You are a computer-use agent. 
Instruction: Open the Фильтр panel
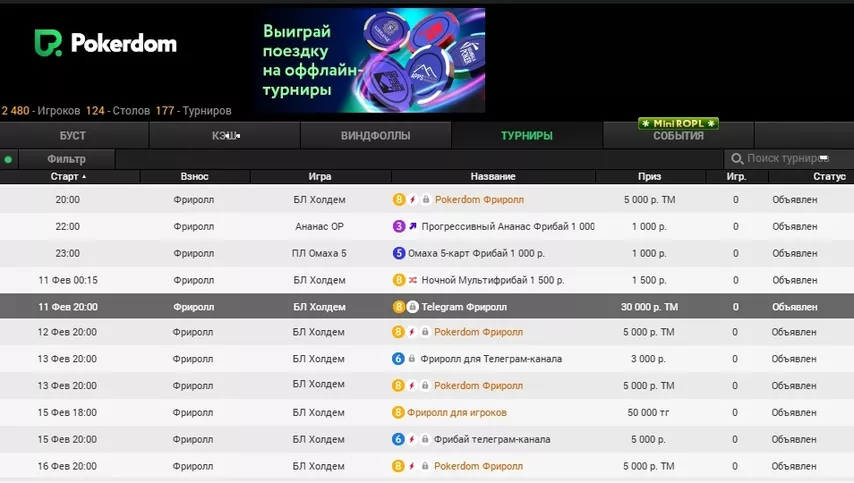point(66,159)
